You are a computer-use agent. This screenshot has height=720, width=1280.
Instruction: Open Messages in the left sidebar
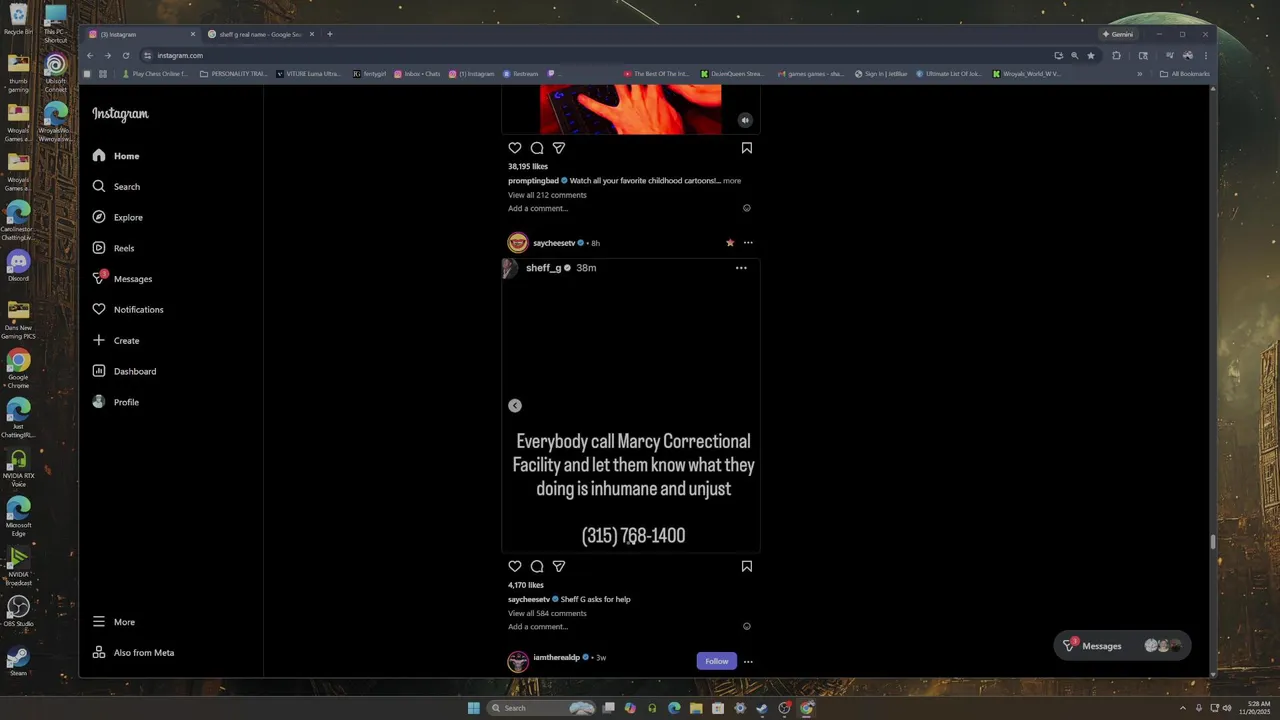[x=121, y=279]
